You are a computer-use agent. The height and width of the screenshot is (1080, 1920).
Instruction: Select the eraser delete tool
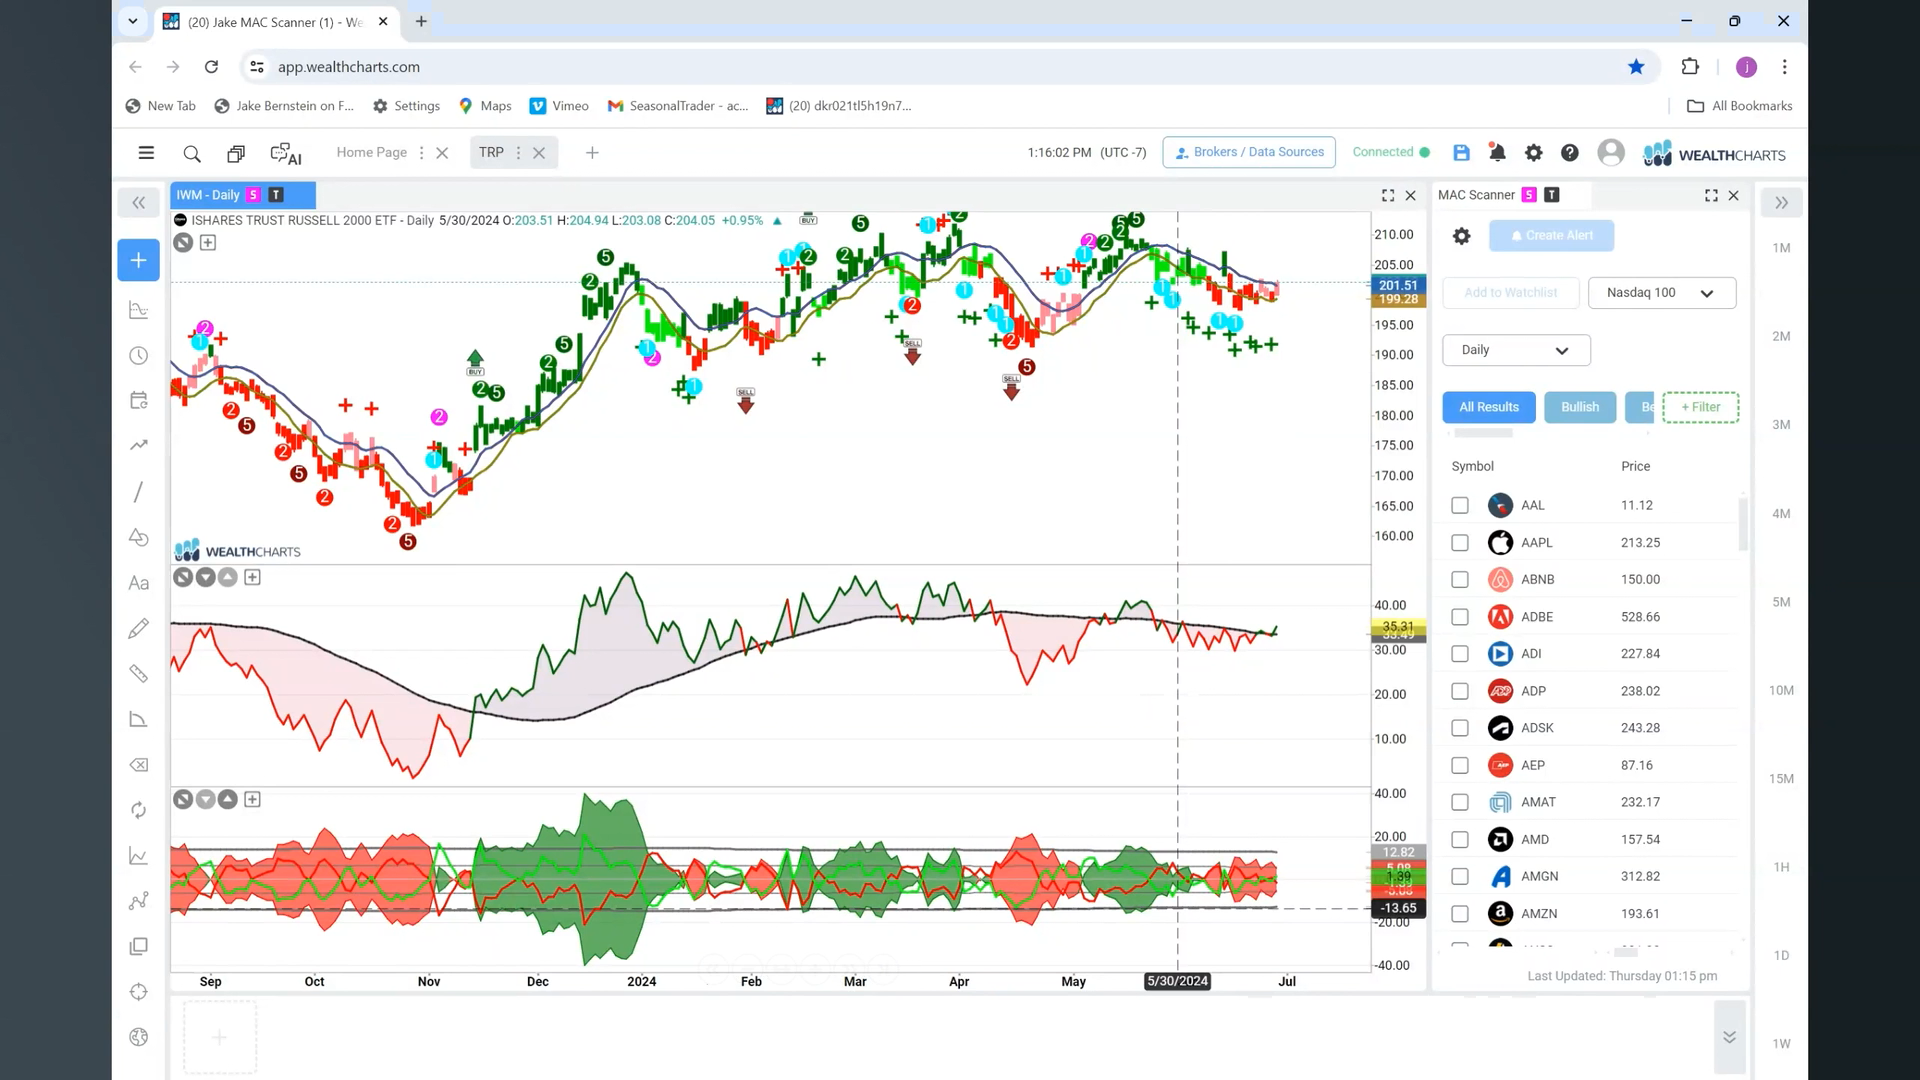click(x=139, y=765)
